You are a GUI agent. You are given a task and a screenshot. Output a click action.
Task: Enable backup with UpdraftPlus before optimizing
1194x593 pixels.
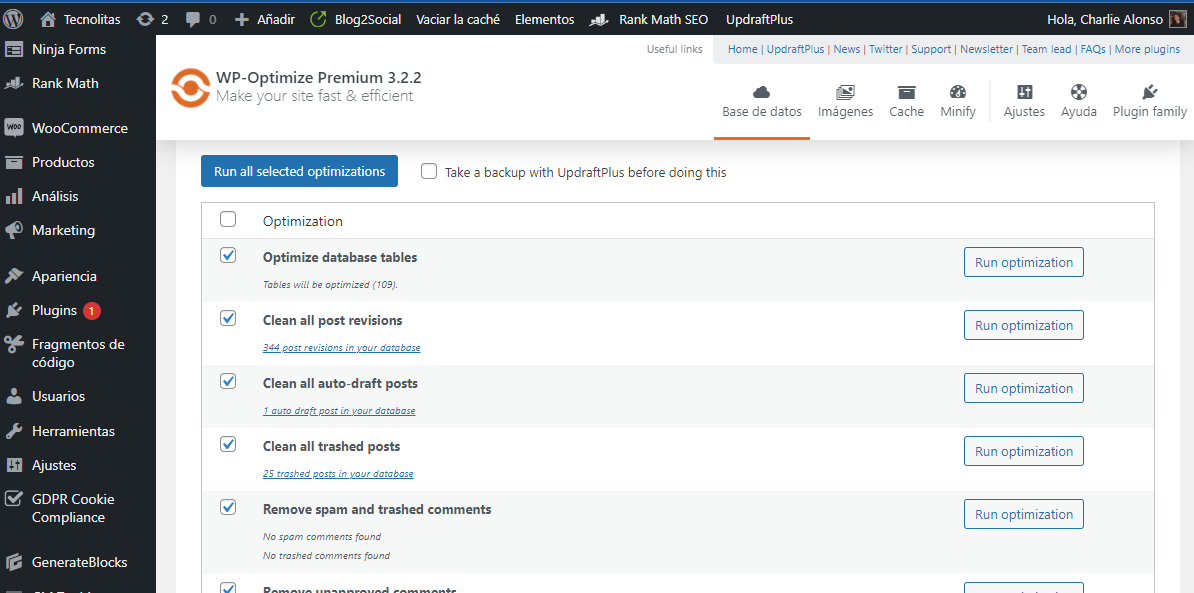coord(429,171)
